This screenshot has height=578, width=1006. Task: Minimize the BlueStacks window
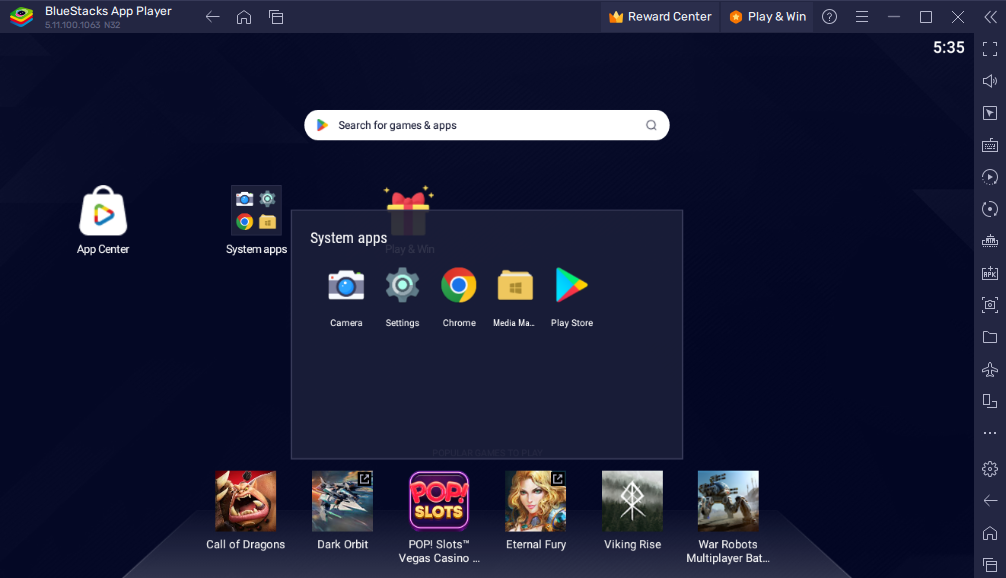(x=894, y=17)
